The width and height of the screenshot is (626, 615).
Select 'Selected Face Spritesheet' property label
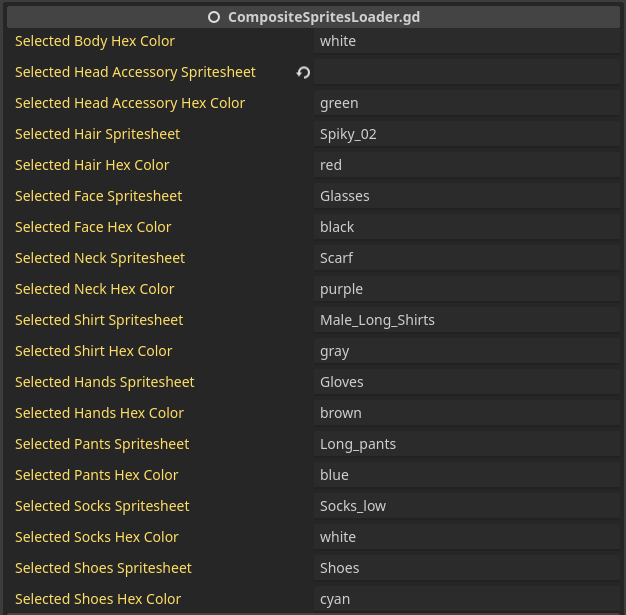pos(99,196)
